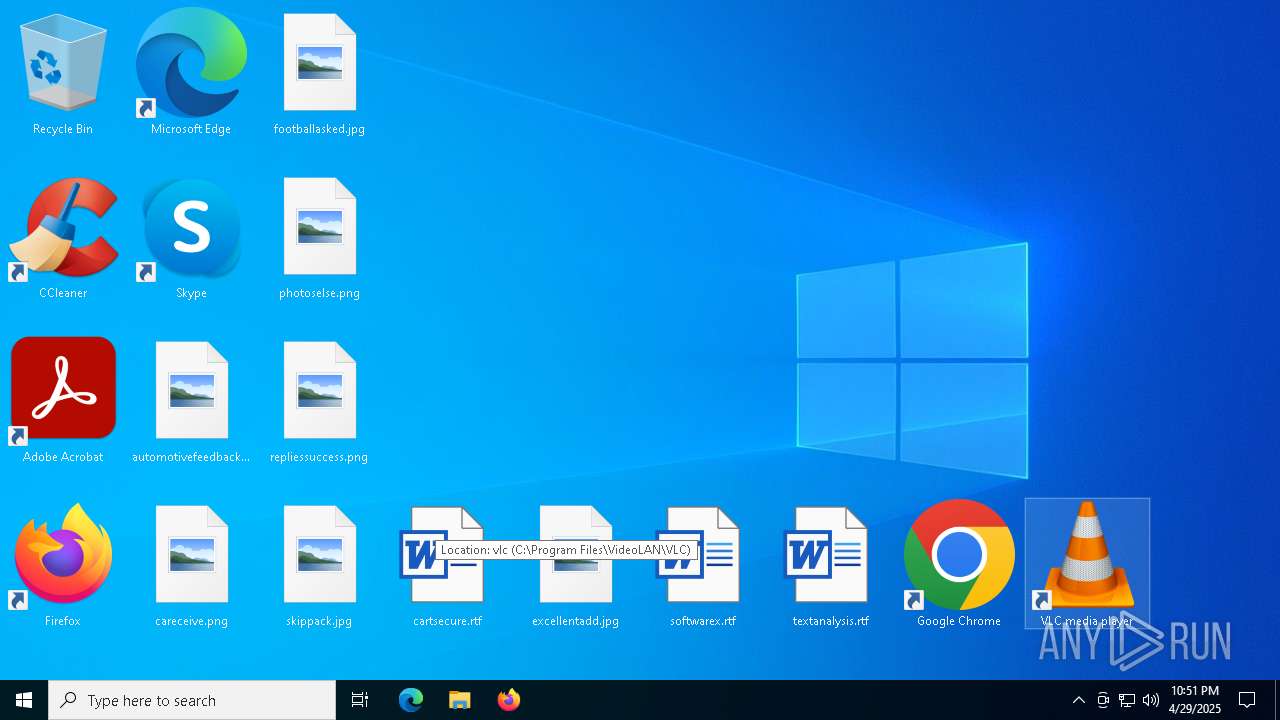Select the Firefox desktop shortcut
Image resolution: width=1280 pixels, height=720 pixels.
point(63,567)
